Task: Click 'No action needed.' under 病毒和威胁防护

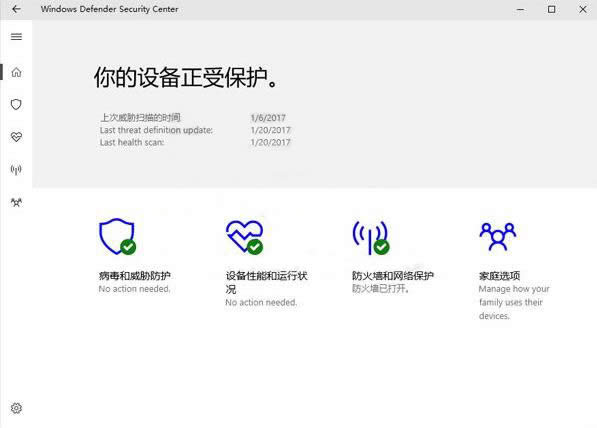Action: [x=134, y=289]
